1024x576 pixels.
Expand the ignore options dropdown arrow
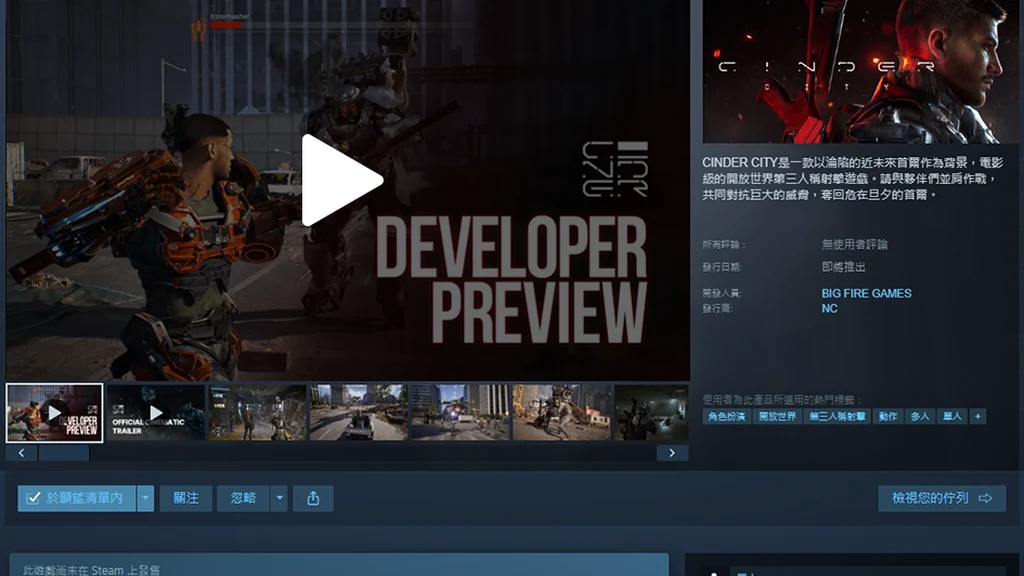point(279,498)
